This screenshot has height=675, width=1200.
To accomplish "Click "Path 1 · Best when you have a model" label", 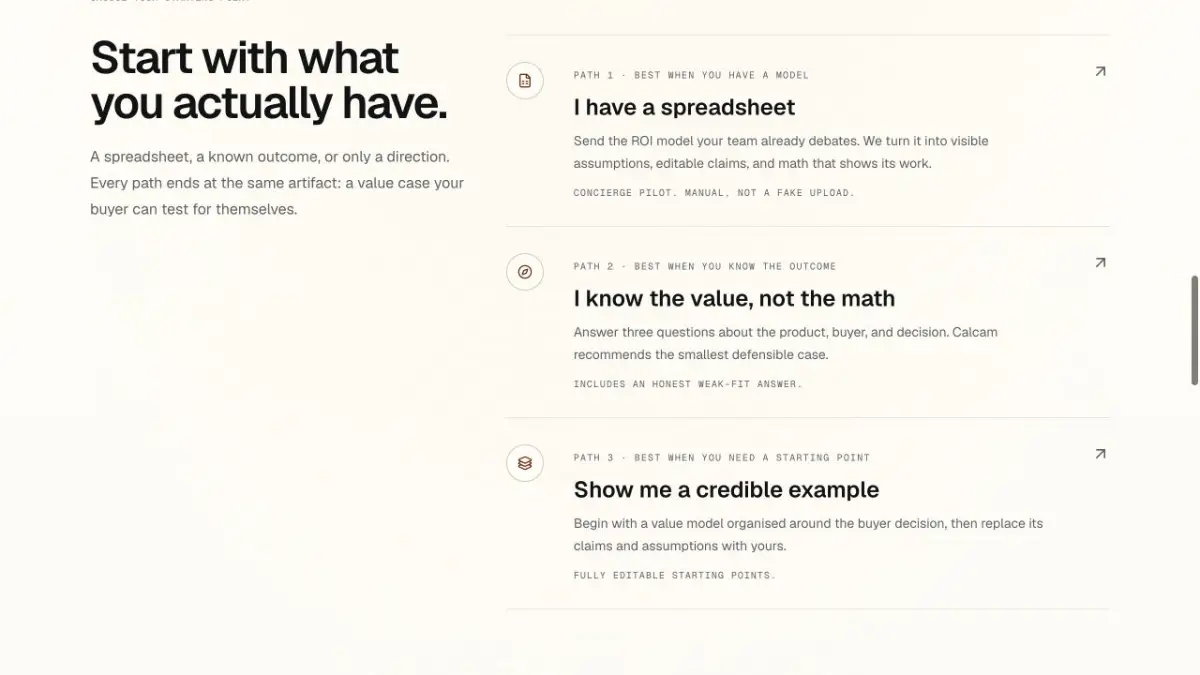I will (691, 75).
